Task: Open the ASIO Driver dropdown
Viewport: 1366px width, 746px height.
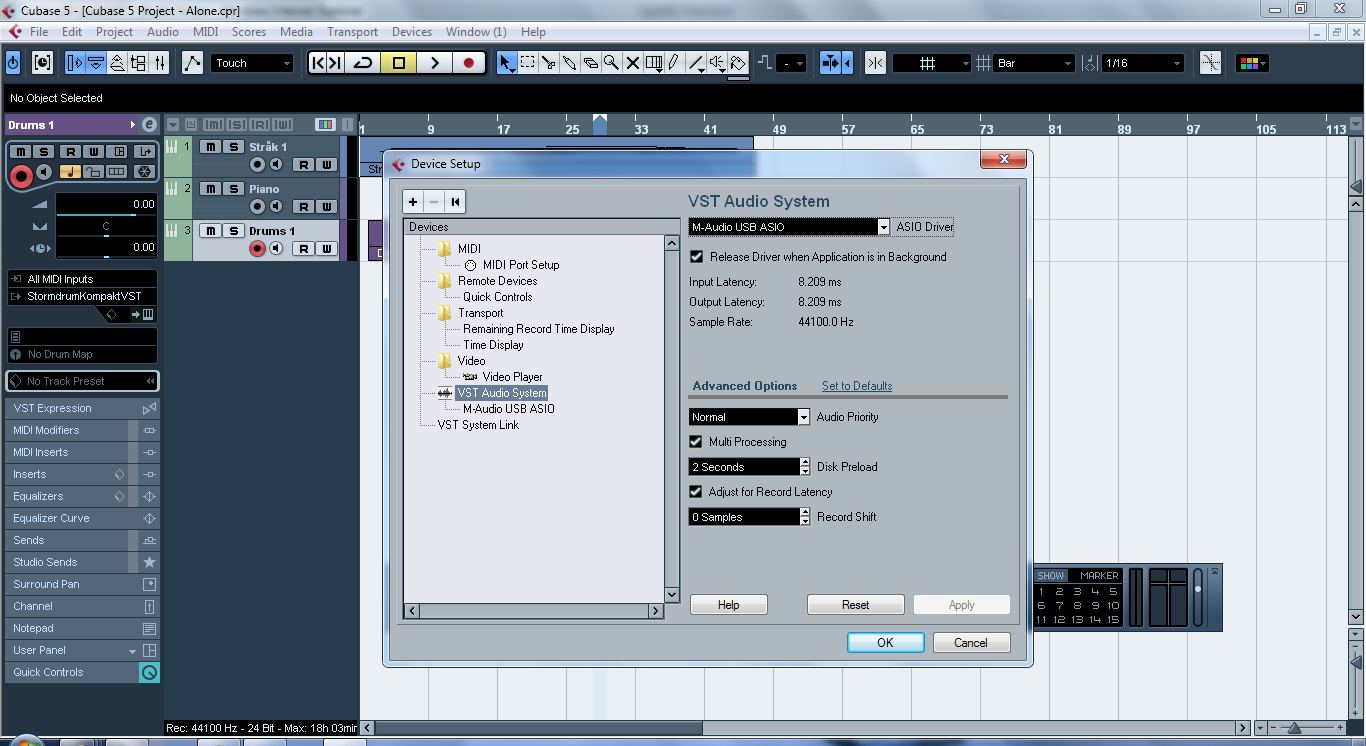Action: (x=883, y=227)
